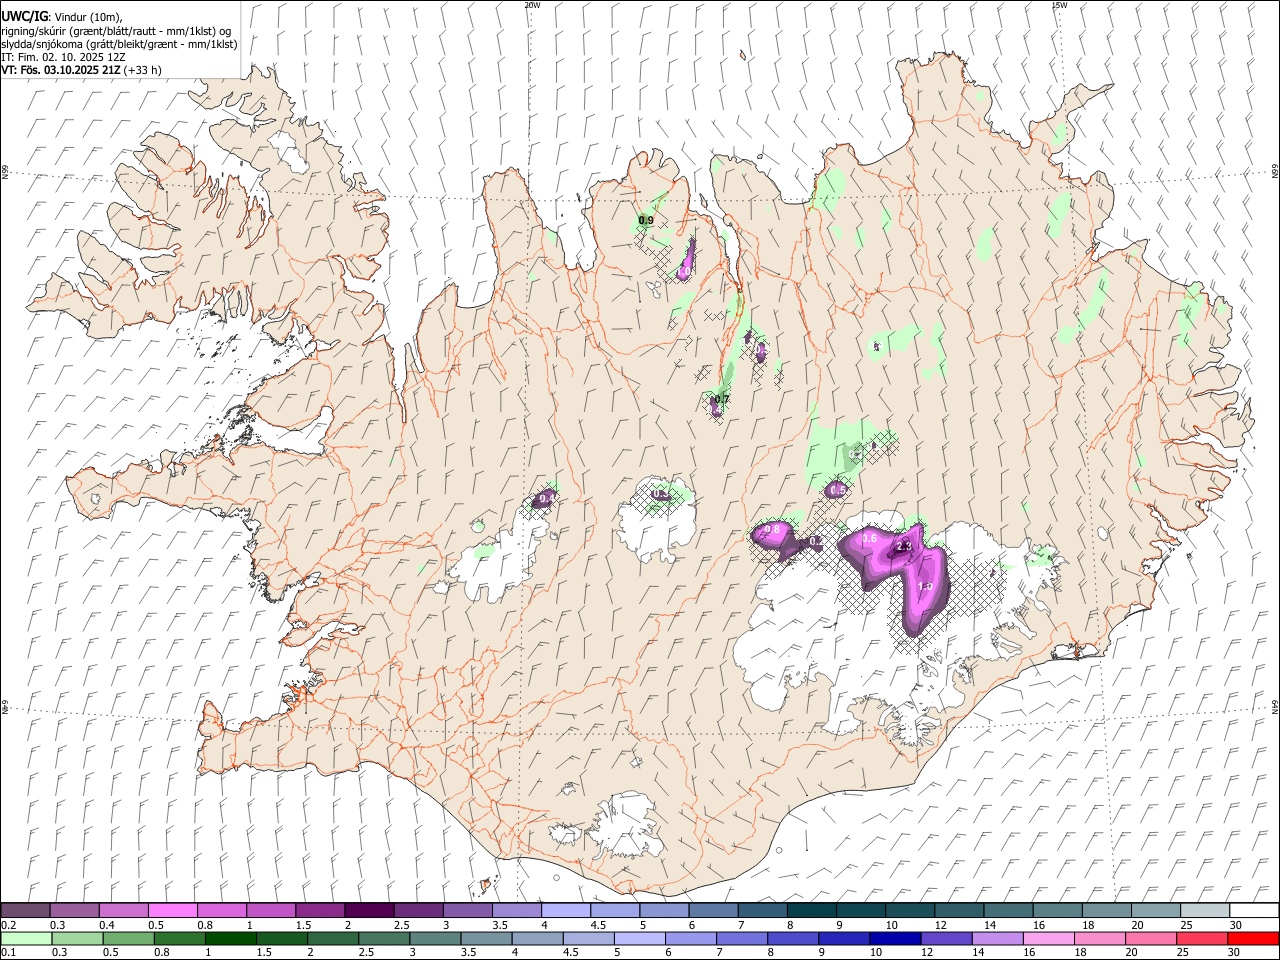This screenshot has width=1280, height=960.
Task: Click the 'IT: Fim. 02. 10. 2025 12Z' line
Action: click(64, 57)
